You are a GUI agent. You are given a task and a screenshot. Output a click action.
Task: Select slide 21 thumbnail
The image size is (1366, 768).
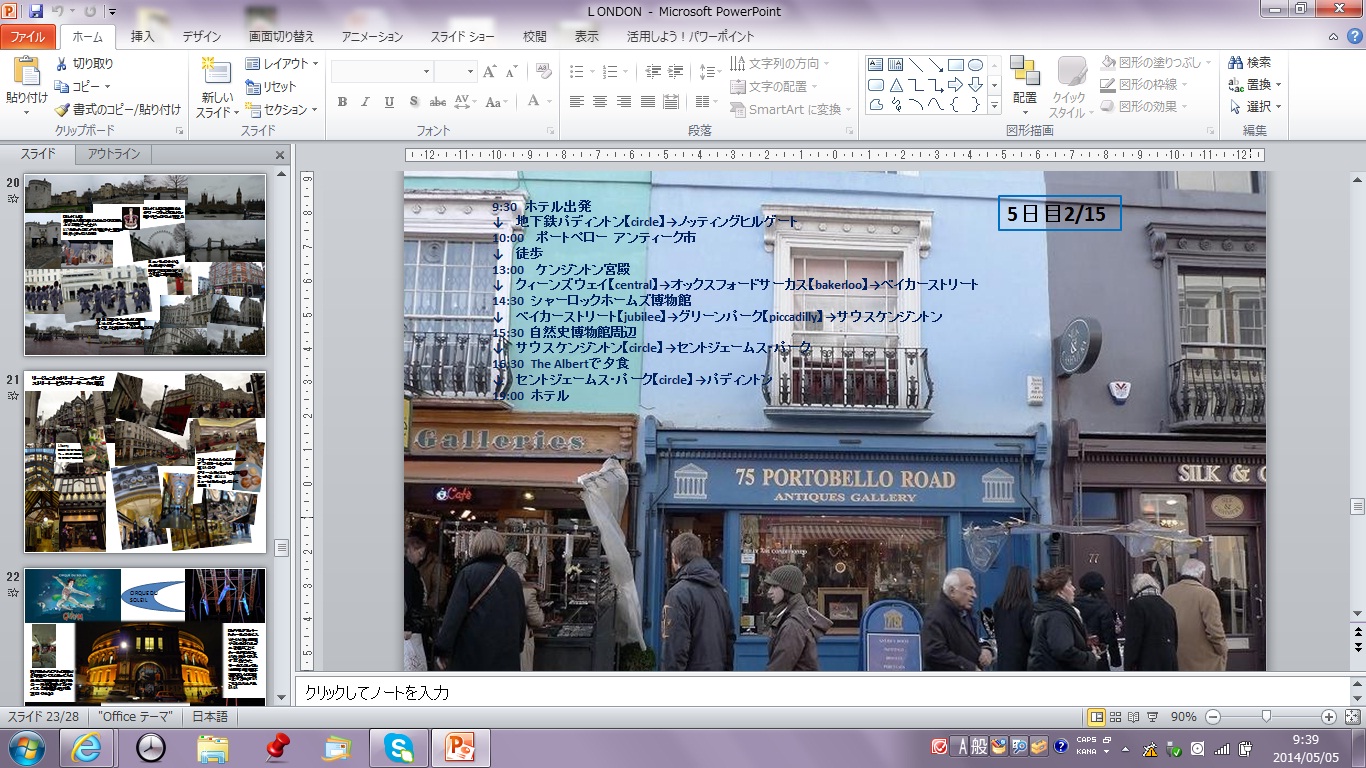point(145,462)
